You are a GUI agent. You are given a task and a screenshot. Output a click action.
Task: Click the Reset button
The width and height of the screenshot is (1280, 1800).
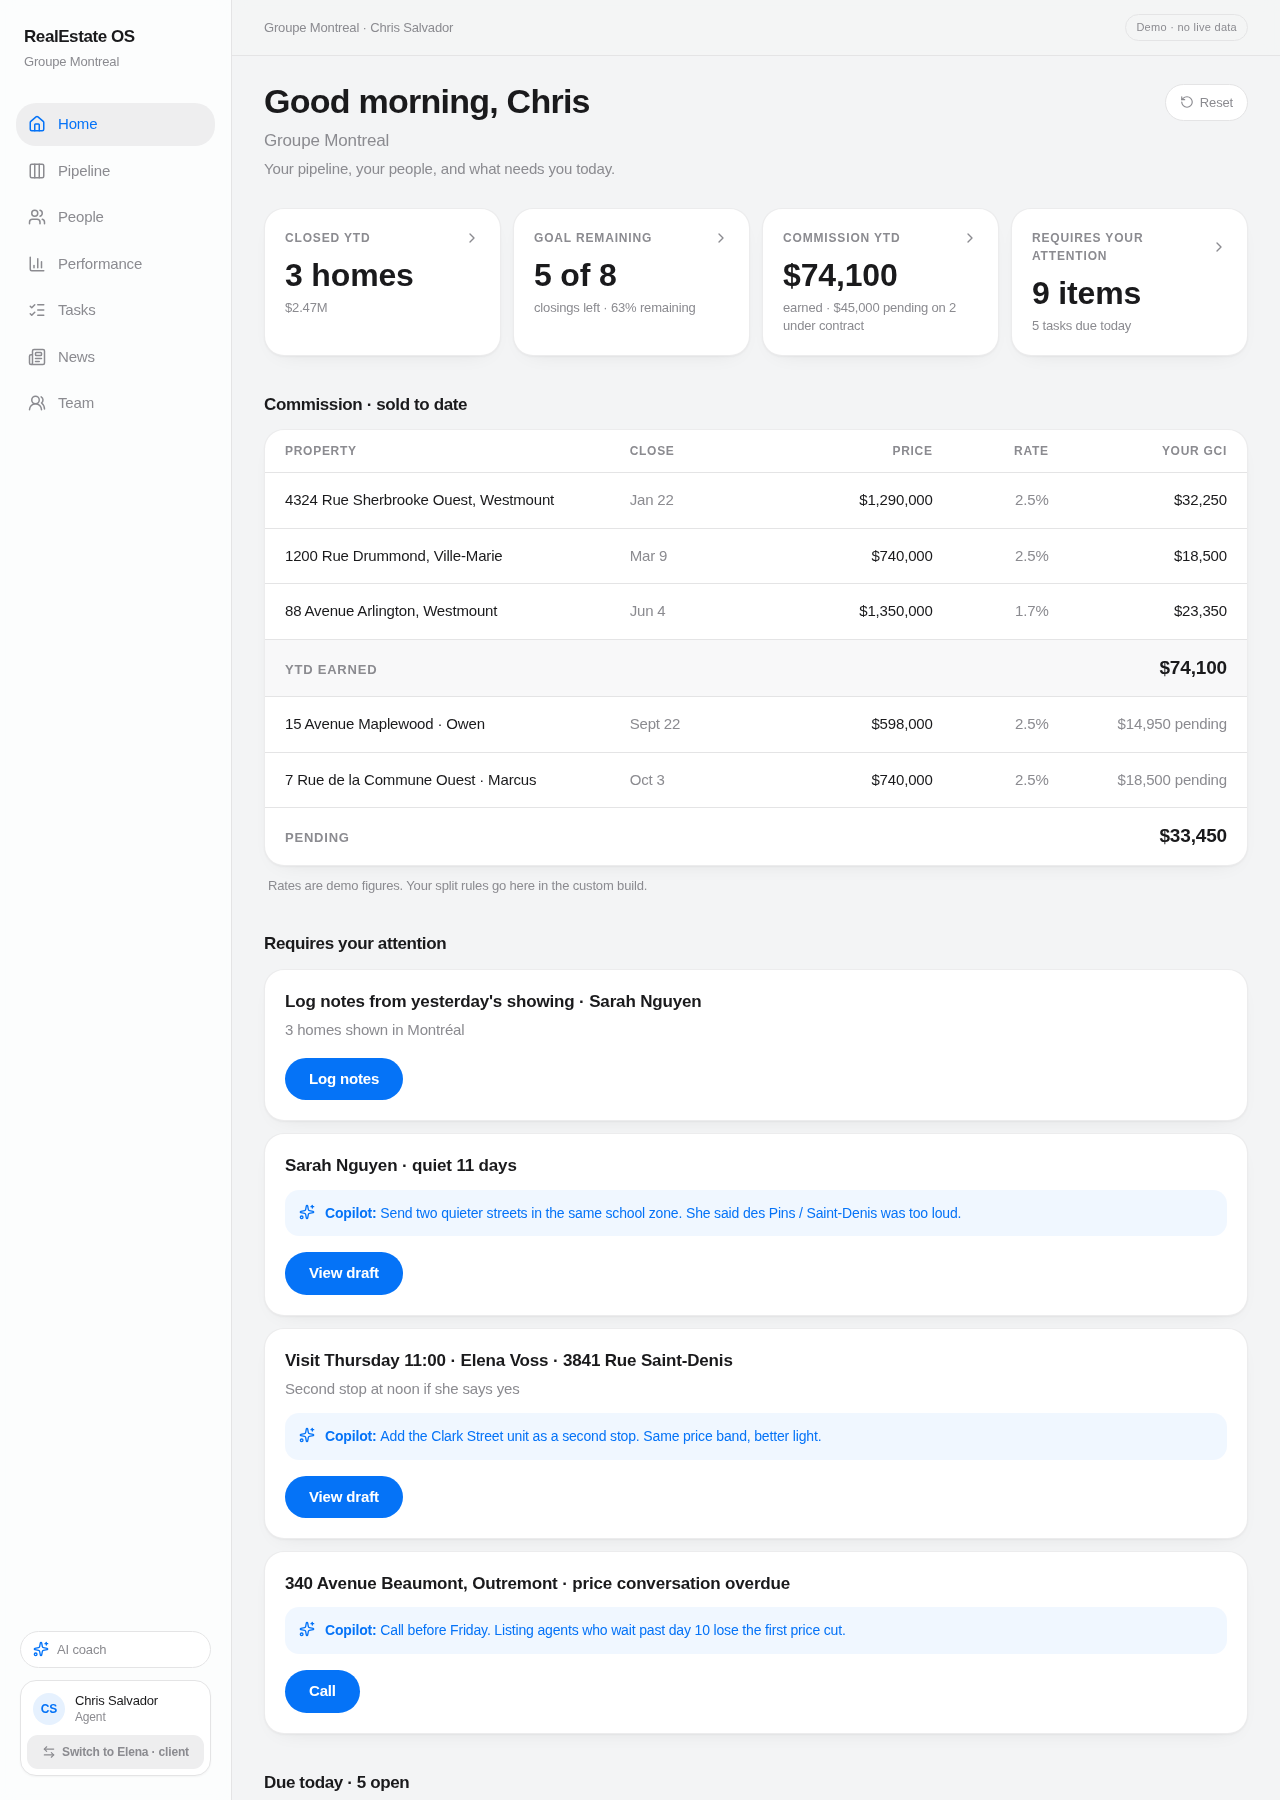(1206, 102)
